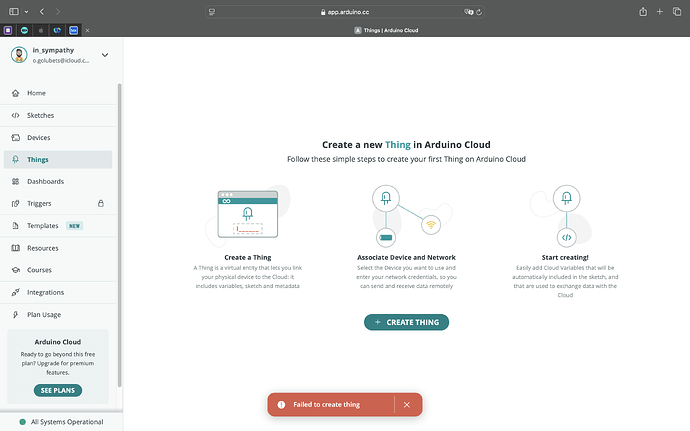Click the Resources book icon
This screenshot has width=690, height=431.
click(15, 248)
